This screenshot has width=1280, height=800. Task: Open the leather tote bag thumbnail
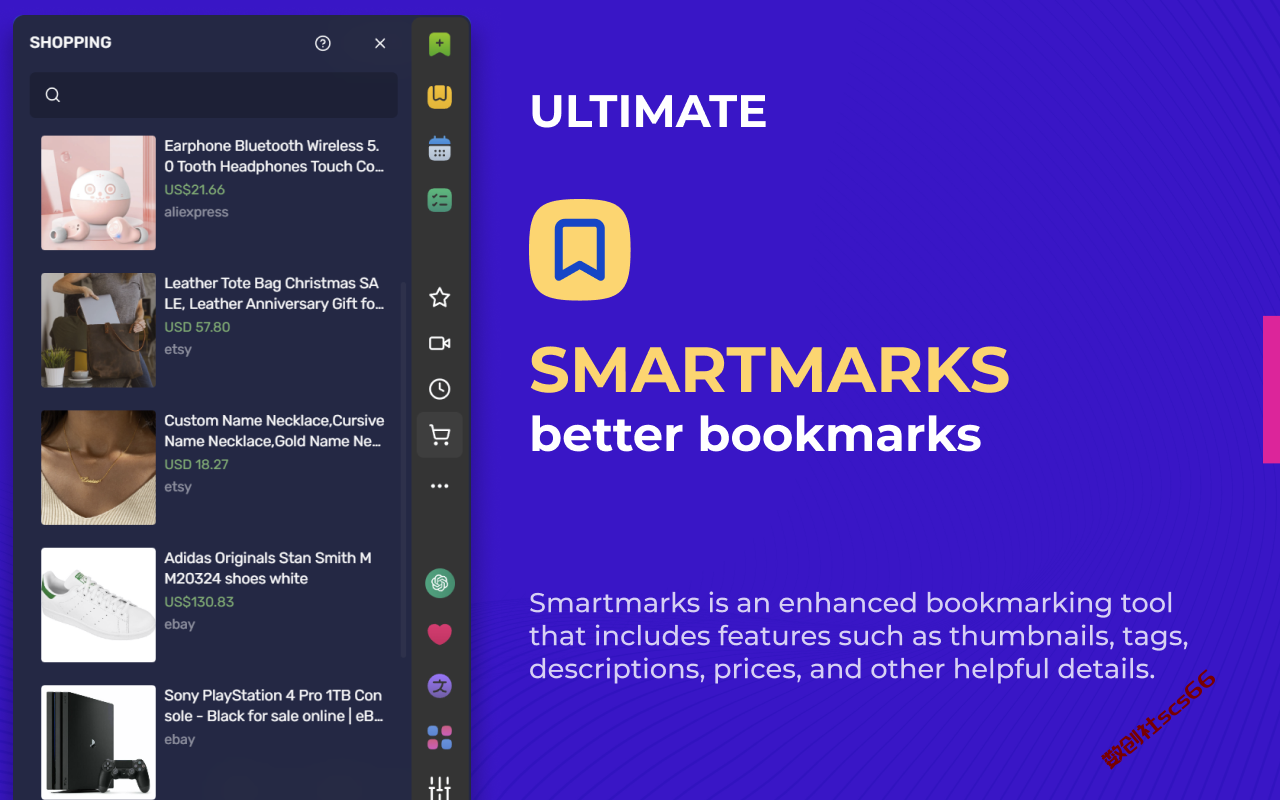point(98,330)
